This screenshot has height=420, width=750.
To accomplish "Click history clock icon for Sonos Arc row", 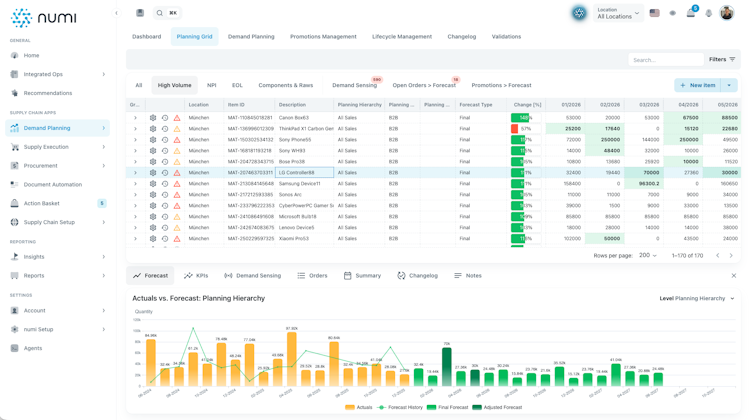I will click(165, 195).
